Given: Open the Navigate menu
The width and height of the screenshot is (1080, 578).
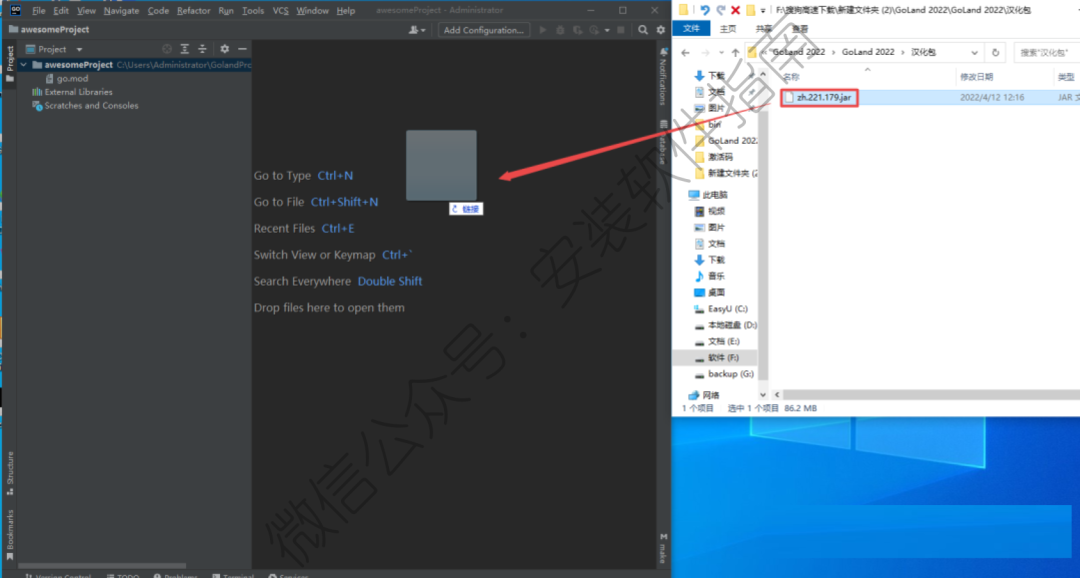Looking at the screenshot, I should click(121, 10).
